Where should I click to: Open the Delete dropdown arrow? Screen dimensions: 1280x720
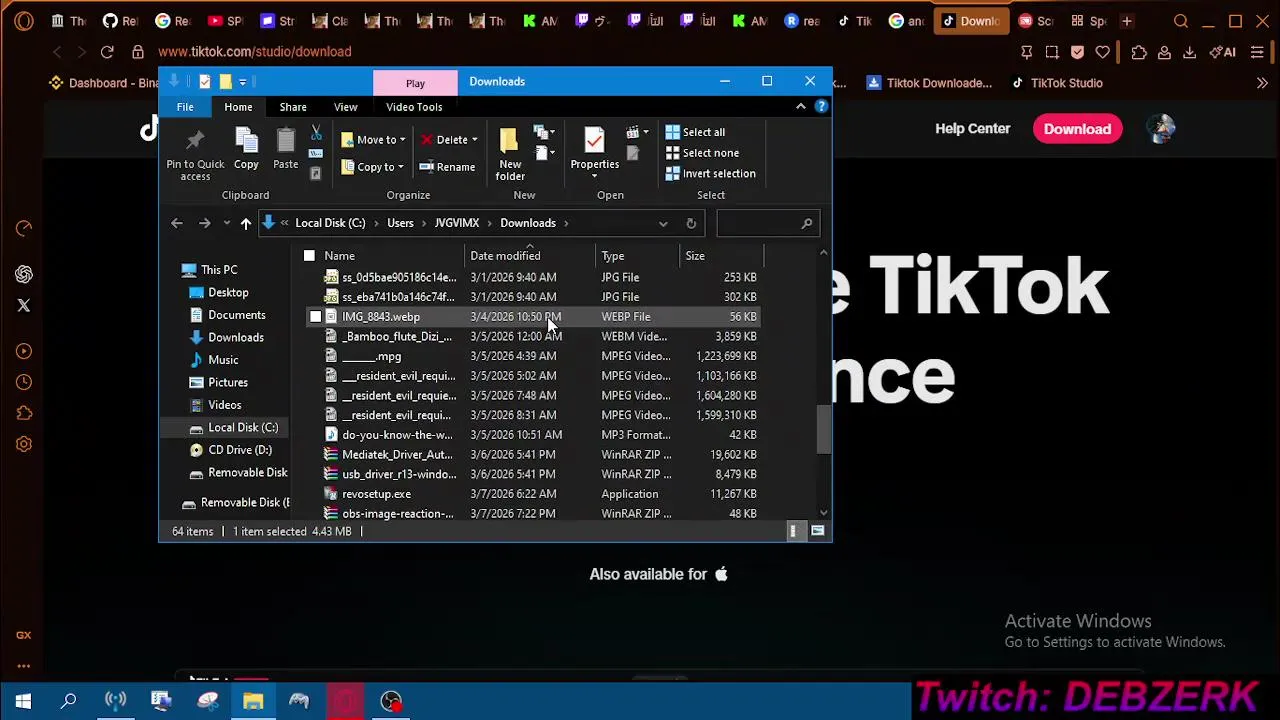point(474,140)
